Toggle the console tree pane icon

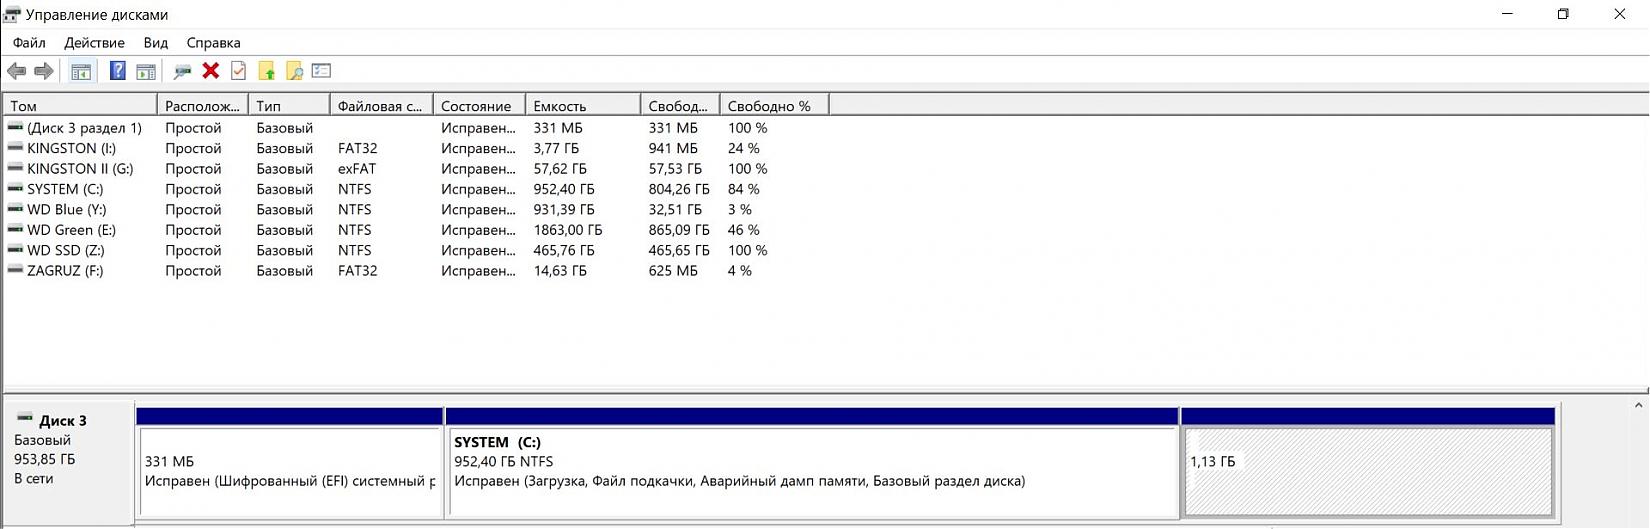81,71
